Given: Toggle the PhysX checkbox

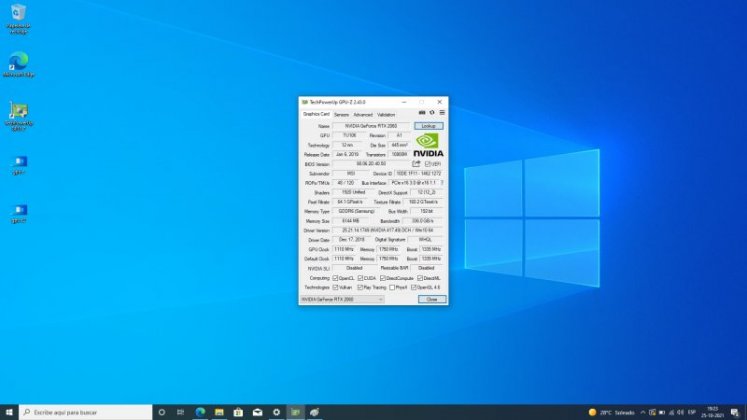Looking at the screenshot, I should 392,288.
